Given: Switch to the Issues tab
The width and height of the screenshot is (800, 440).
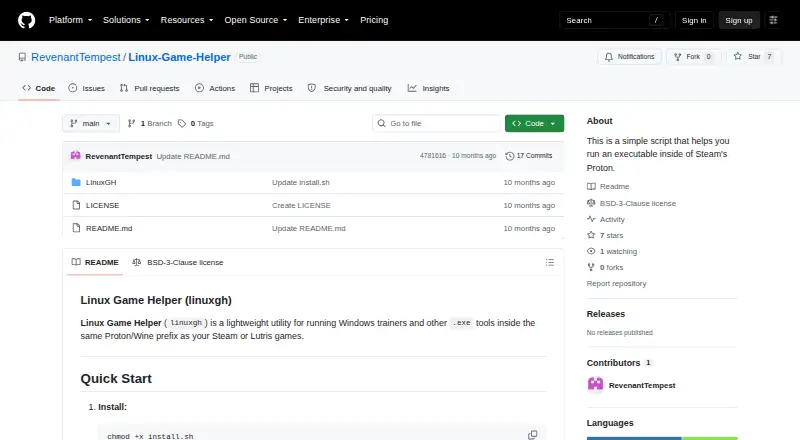Looking at the screenshot, I should pos(87,88).
